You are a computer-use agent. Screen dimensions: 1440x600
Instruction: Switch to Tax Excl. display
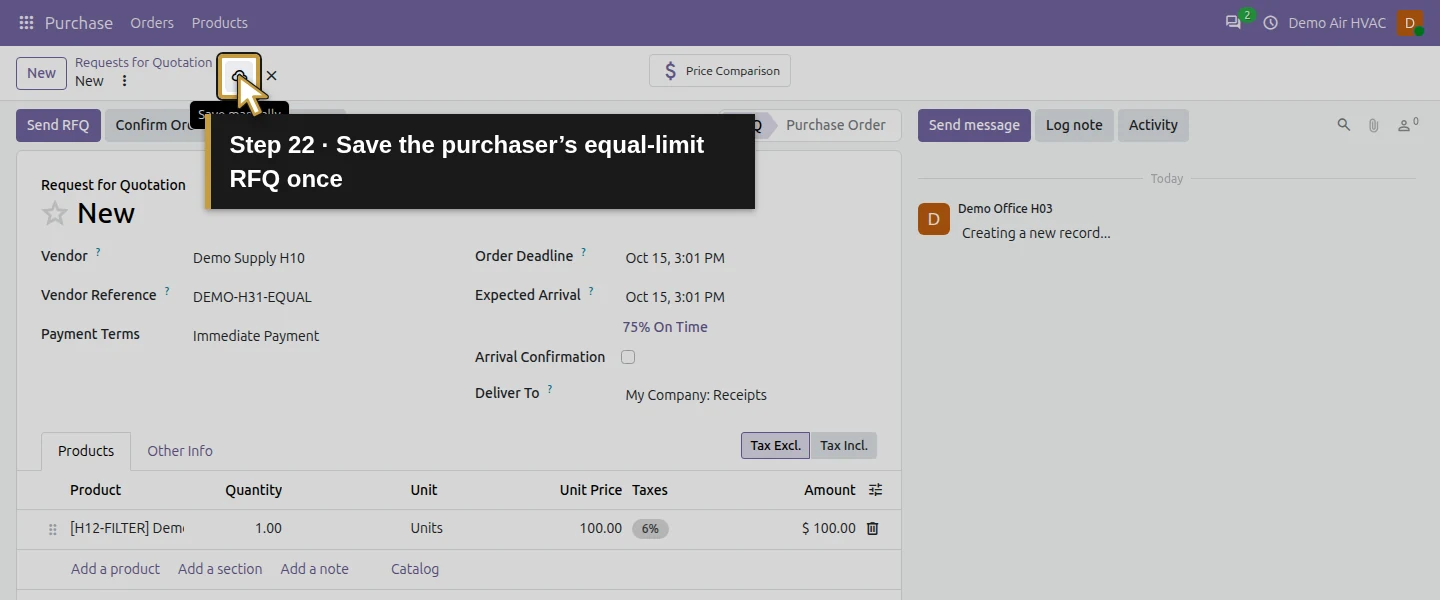775,446
